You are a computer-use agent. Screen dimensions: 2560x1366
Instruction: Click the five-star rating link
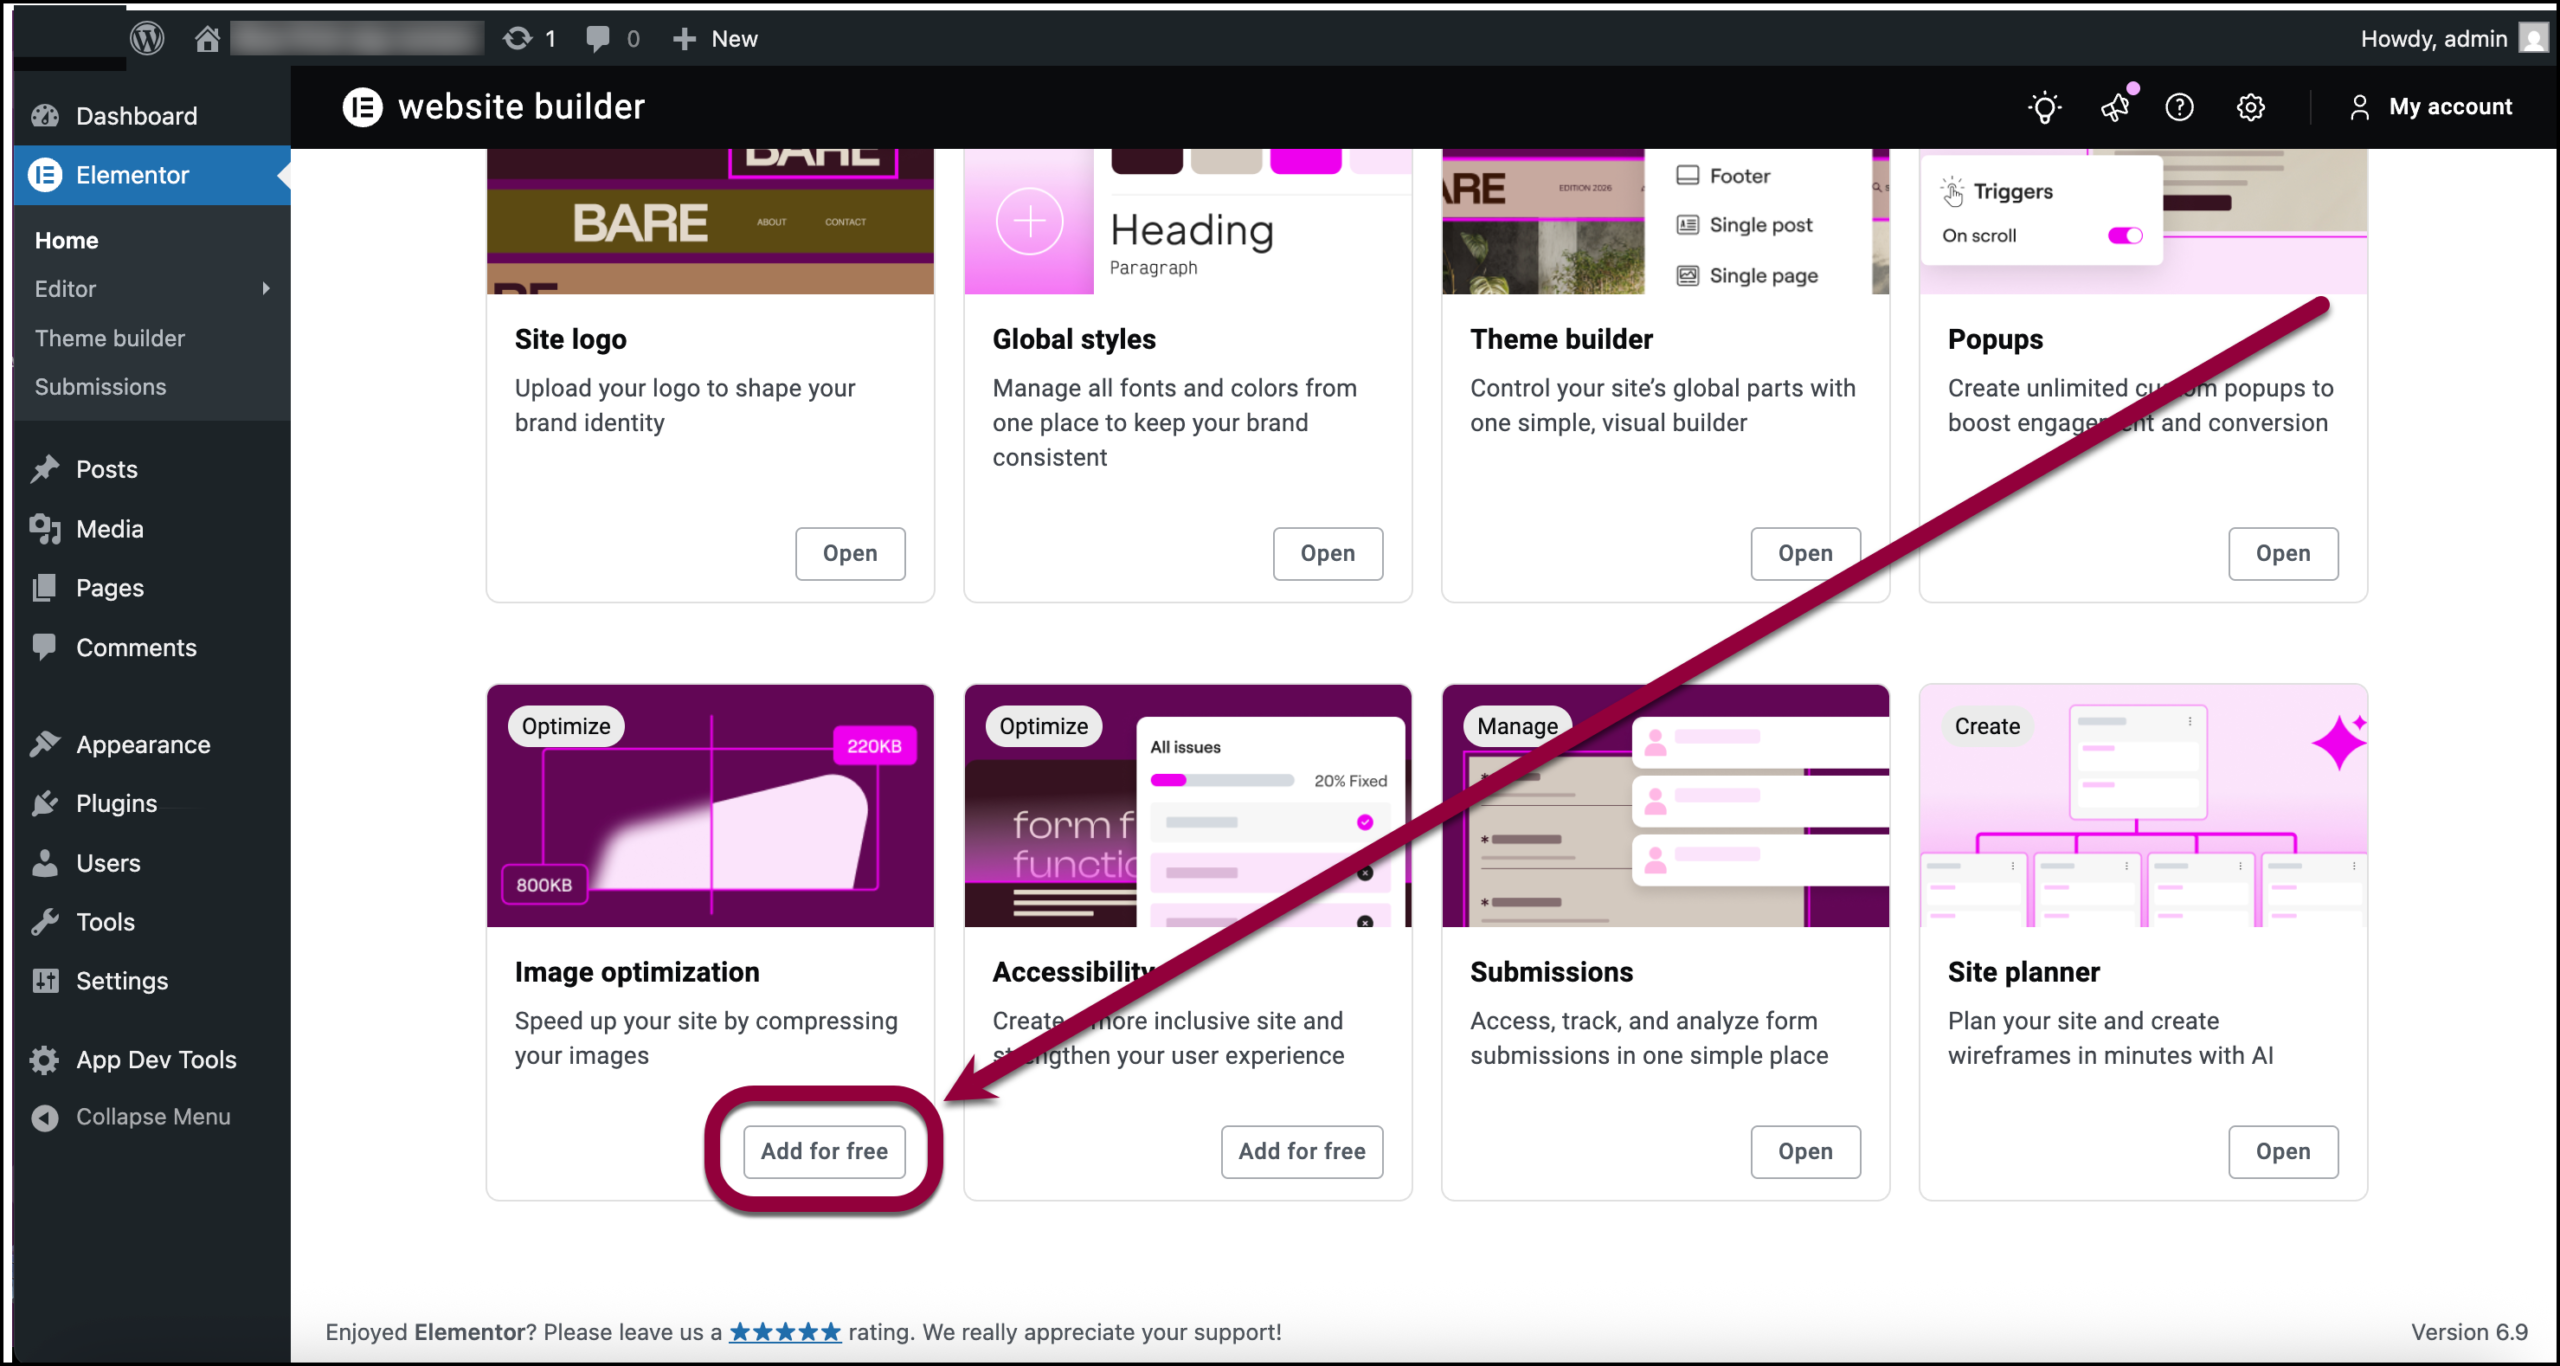785,1332
